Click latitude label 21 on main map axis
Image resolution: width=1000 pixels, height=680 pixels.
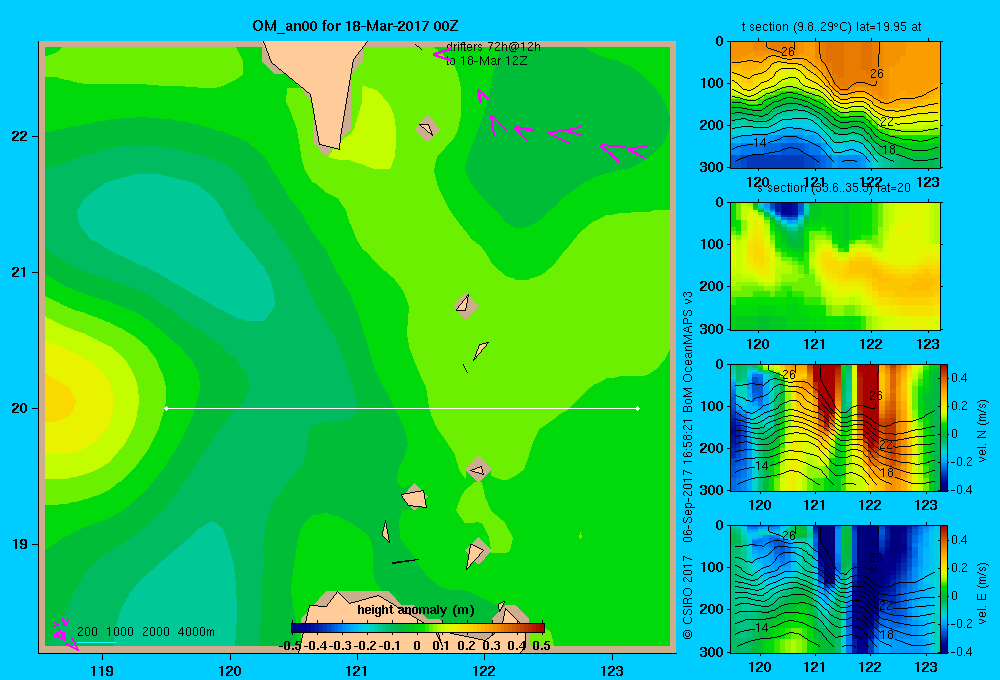tap(20, 272)
